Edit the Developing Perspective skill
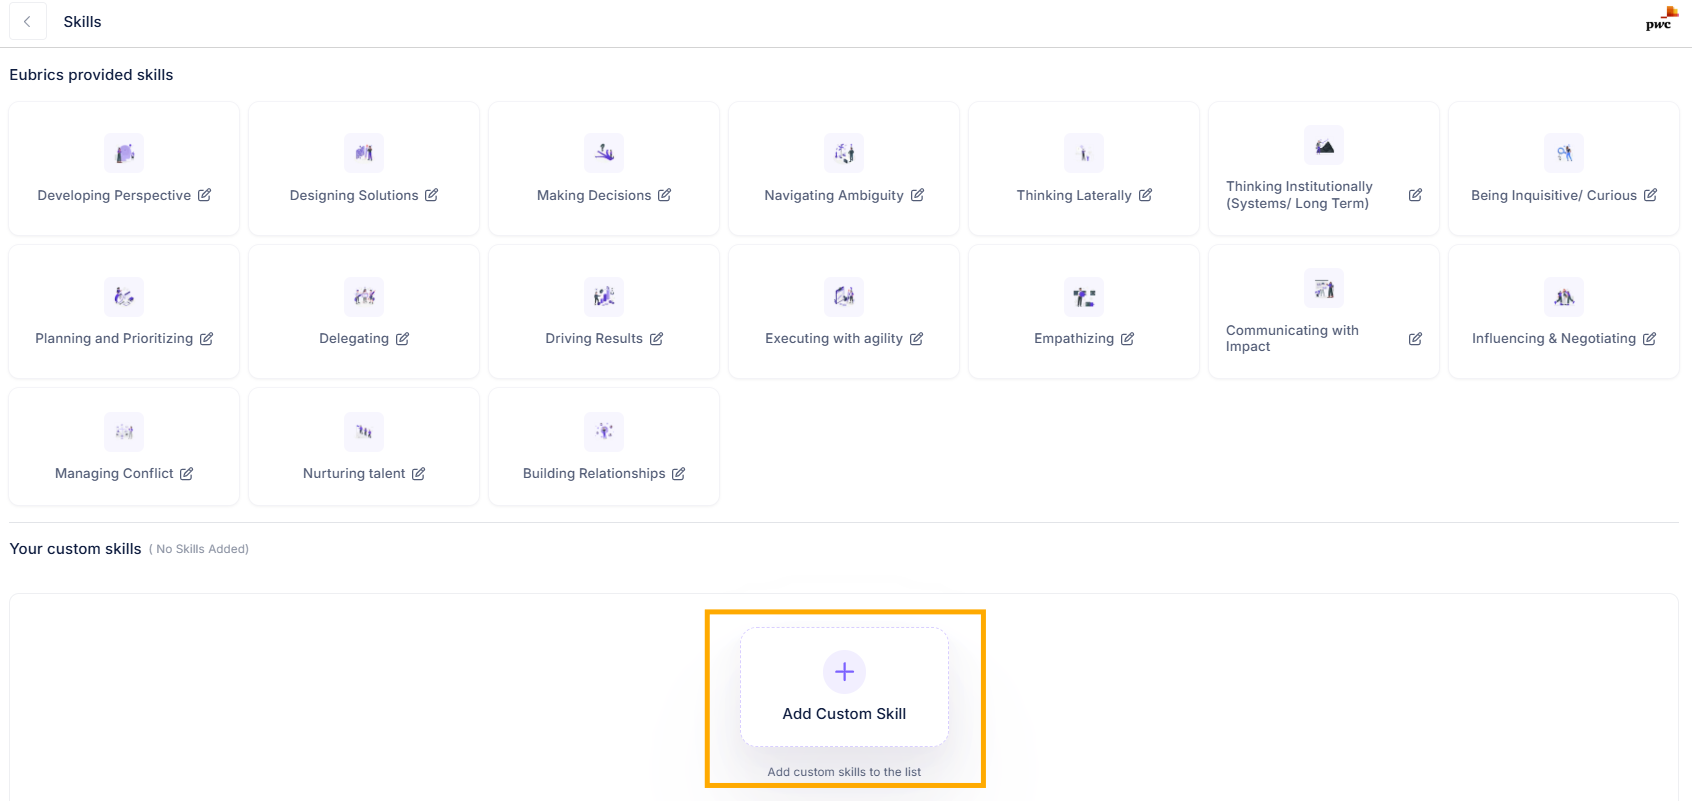Viewport: 1692px width, 801px height. tap(204, 195)
